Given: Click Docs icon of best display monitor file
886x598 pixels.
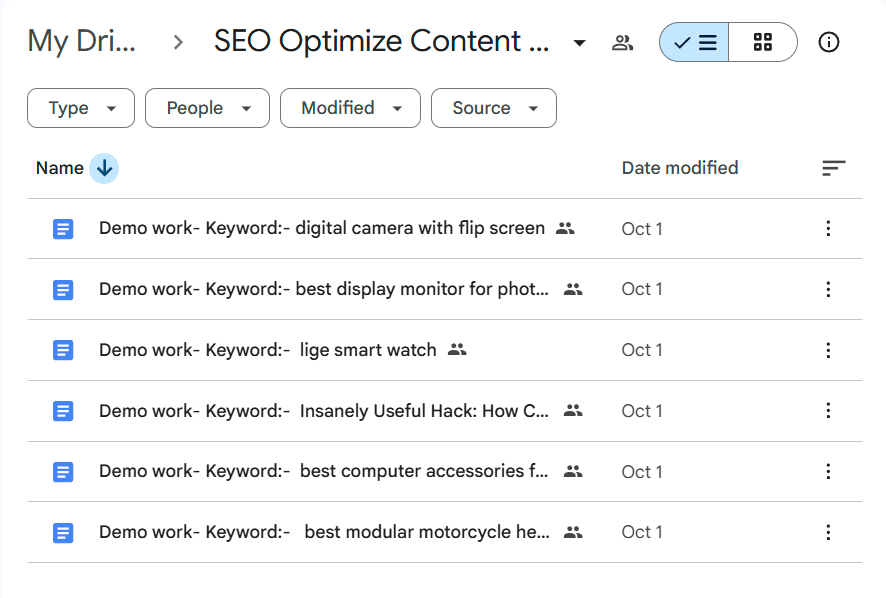Looking at the screenshot, I should click(x=63, y=290).
